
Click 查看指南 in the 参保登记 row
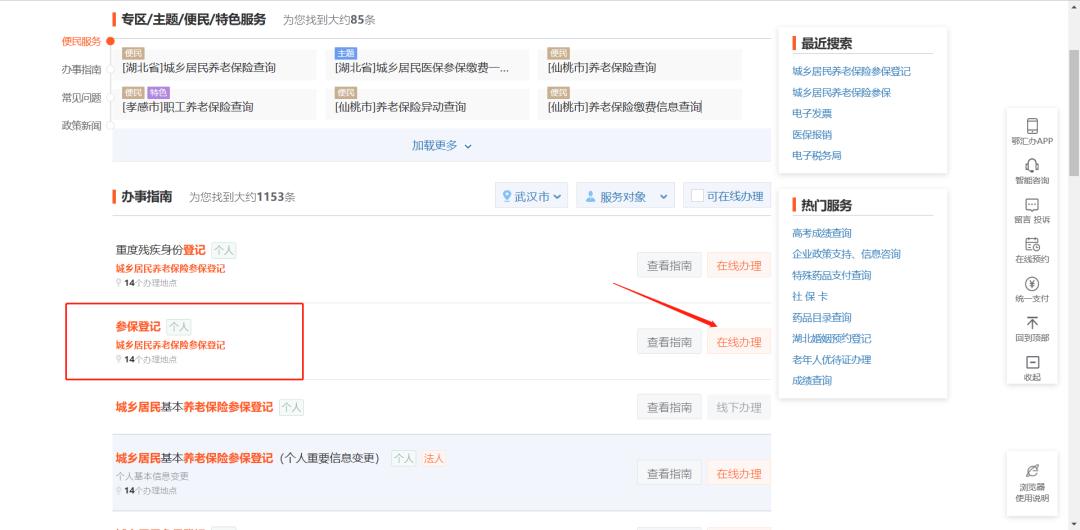(x=669, y=342)
